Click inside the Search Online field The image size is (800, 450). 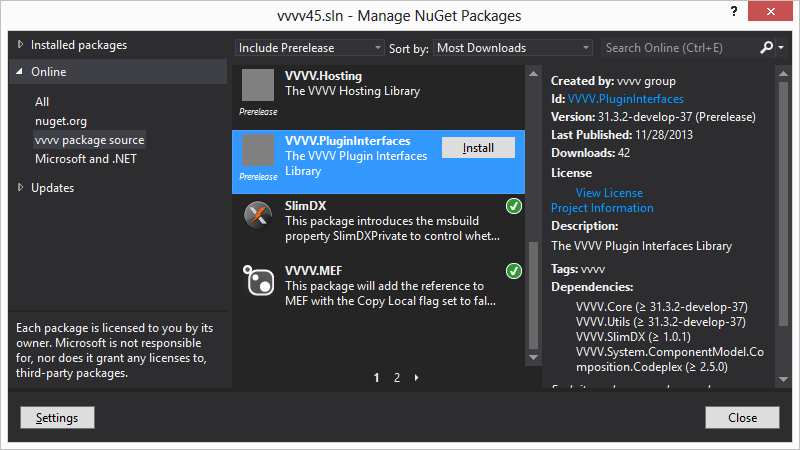[x=680, y=48]
